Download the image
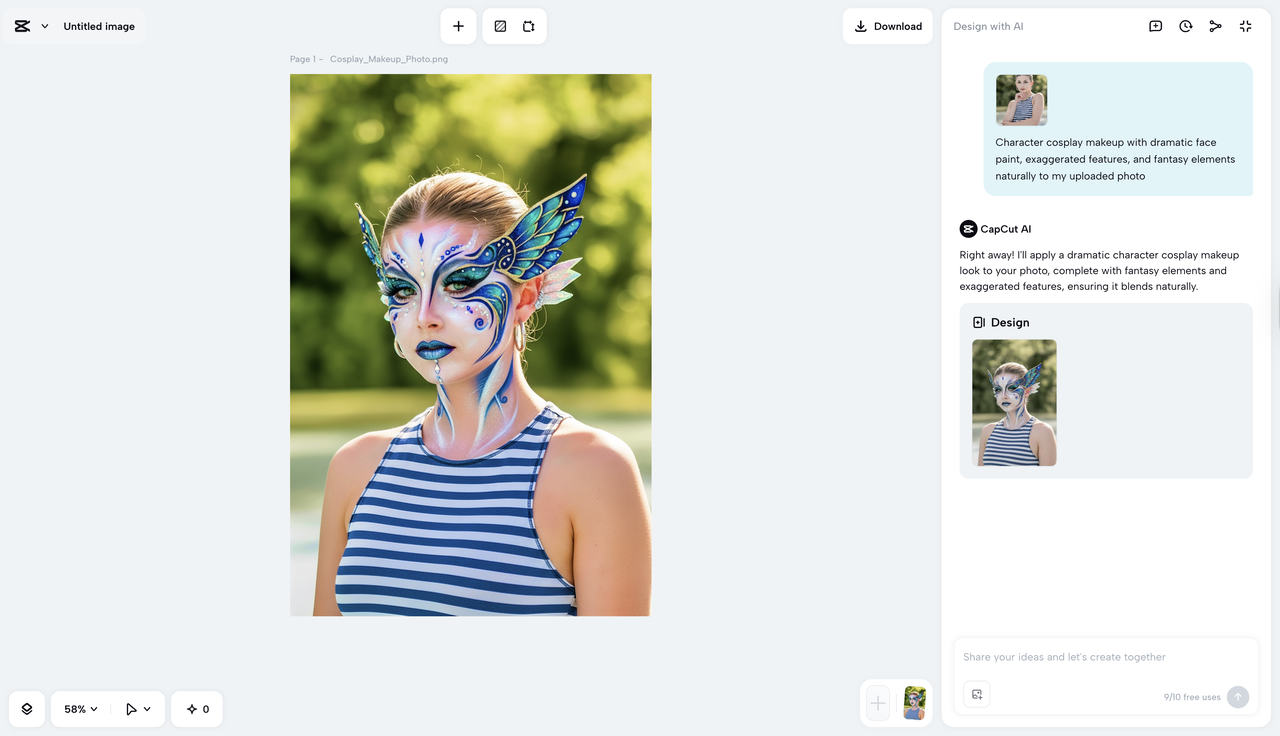The image size is (1280, 736). [x=888, y=26]
